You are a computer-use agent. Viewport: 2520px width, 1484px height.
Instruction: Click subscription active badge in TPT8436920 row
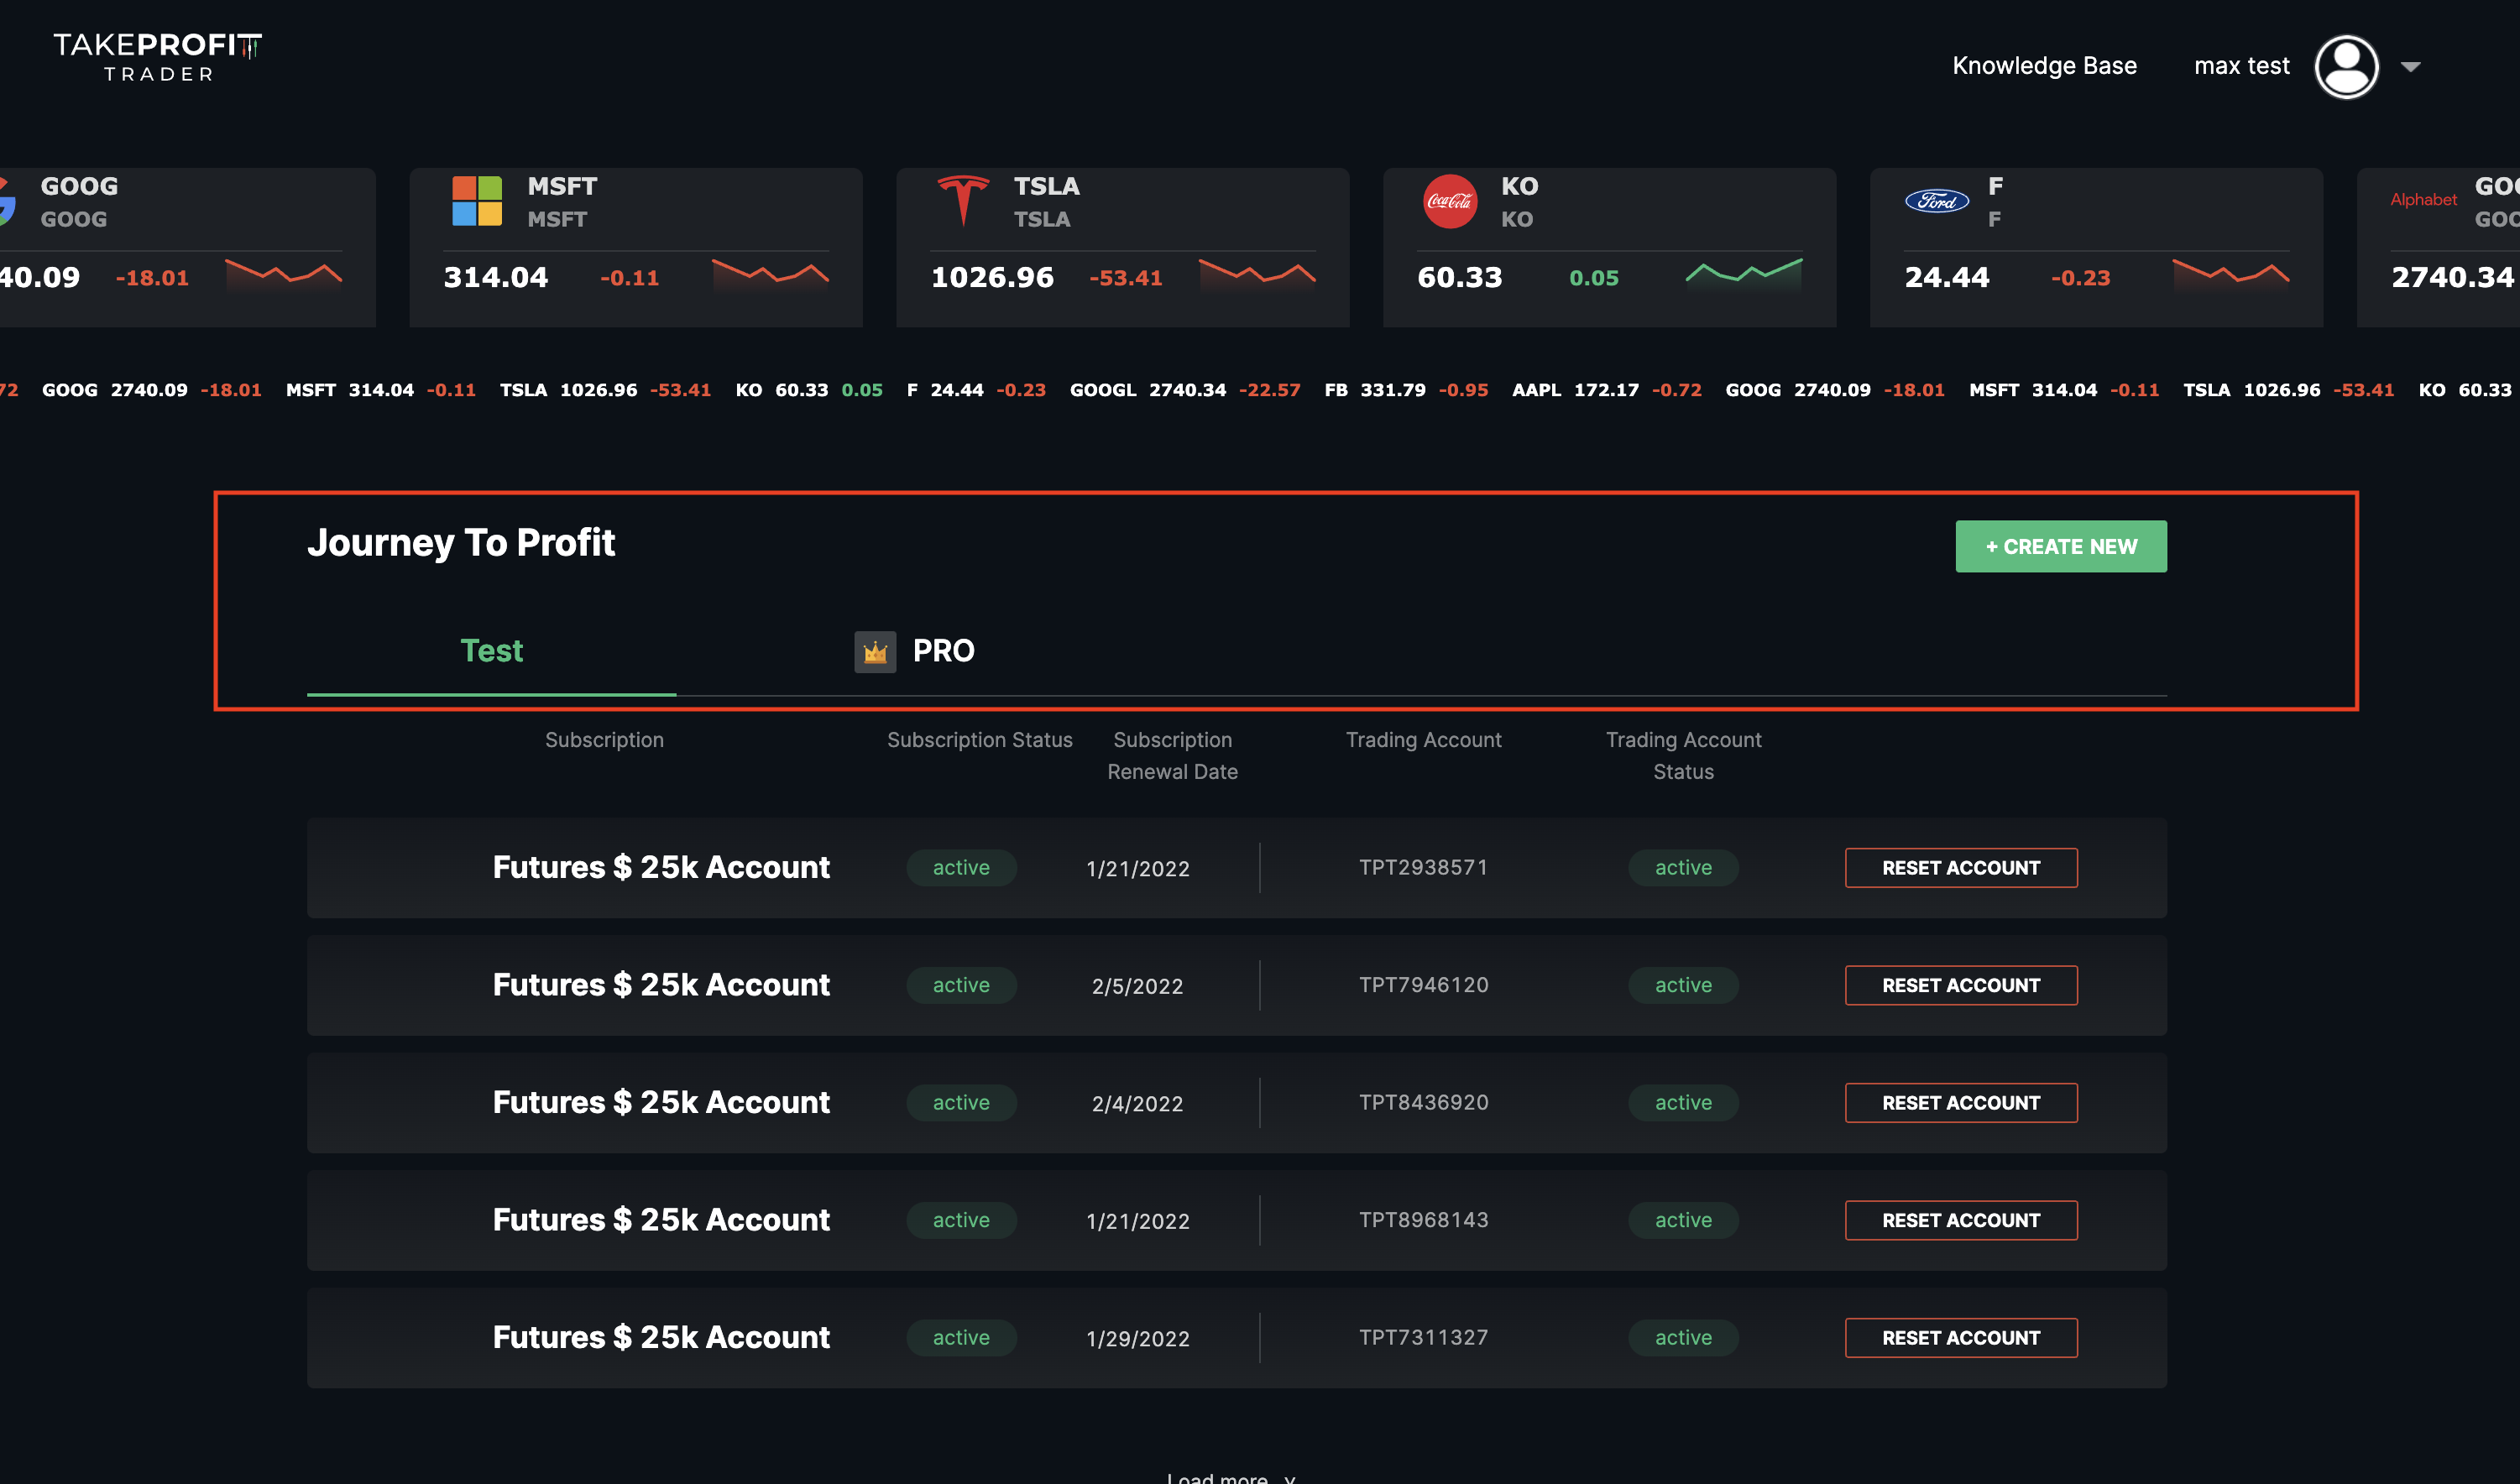pyautogui.click(x=961, y=1103)
